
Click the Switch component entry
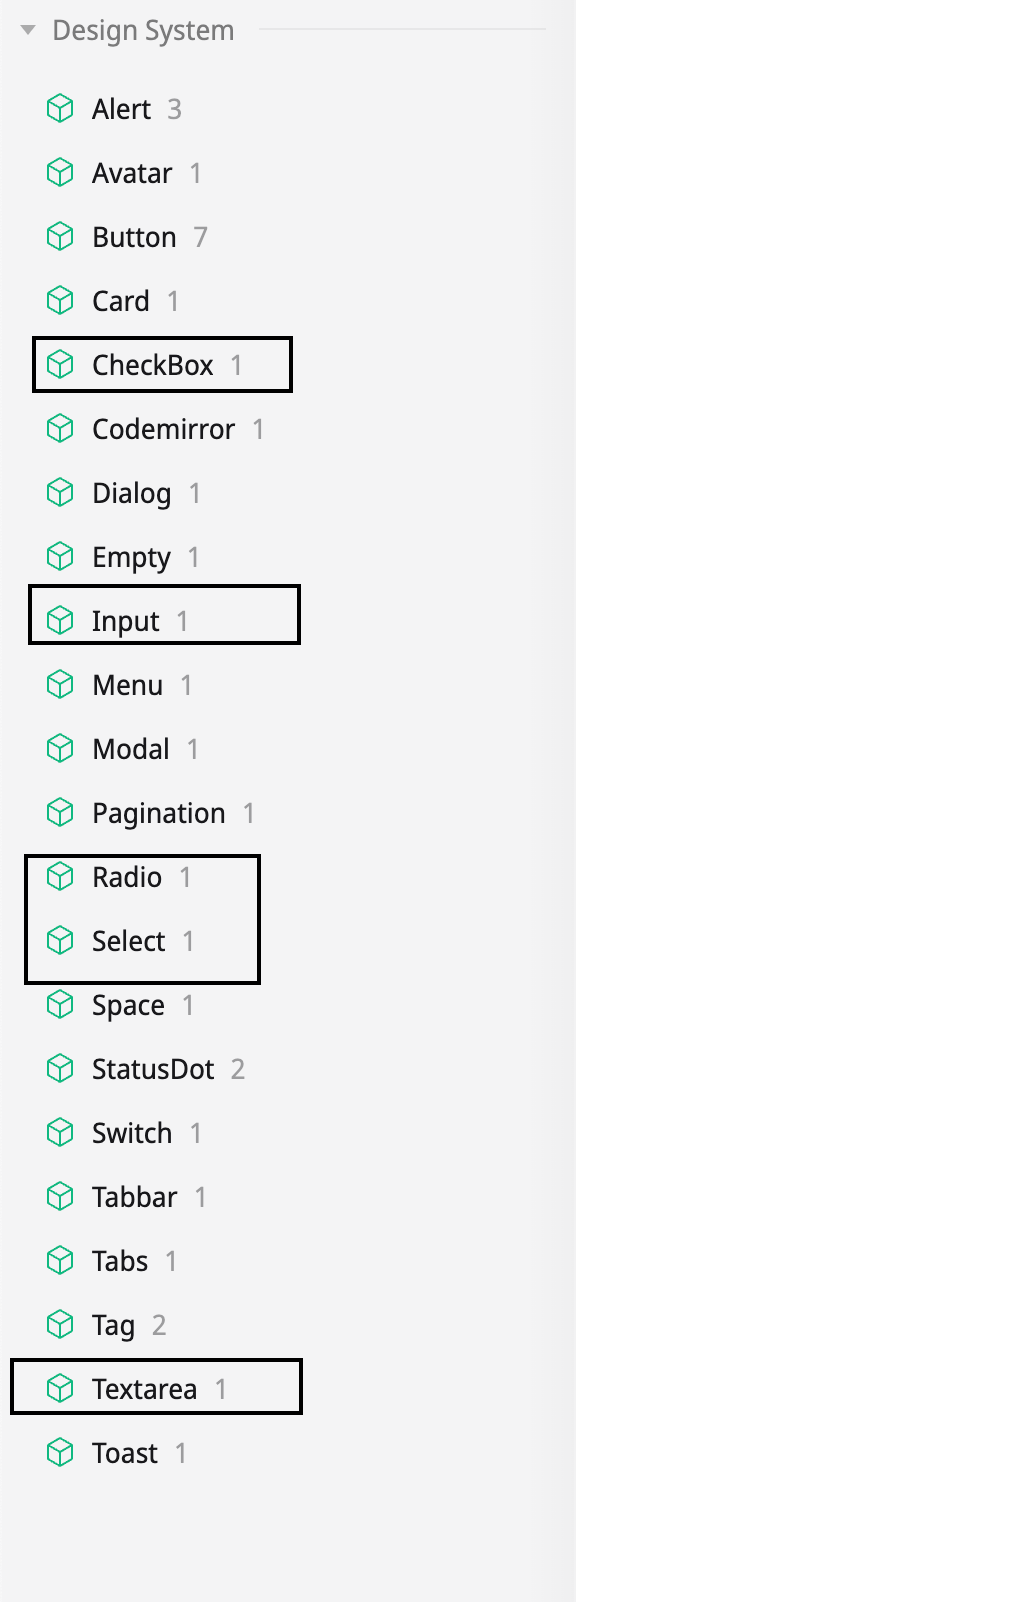[131, 1132]
